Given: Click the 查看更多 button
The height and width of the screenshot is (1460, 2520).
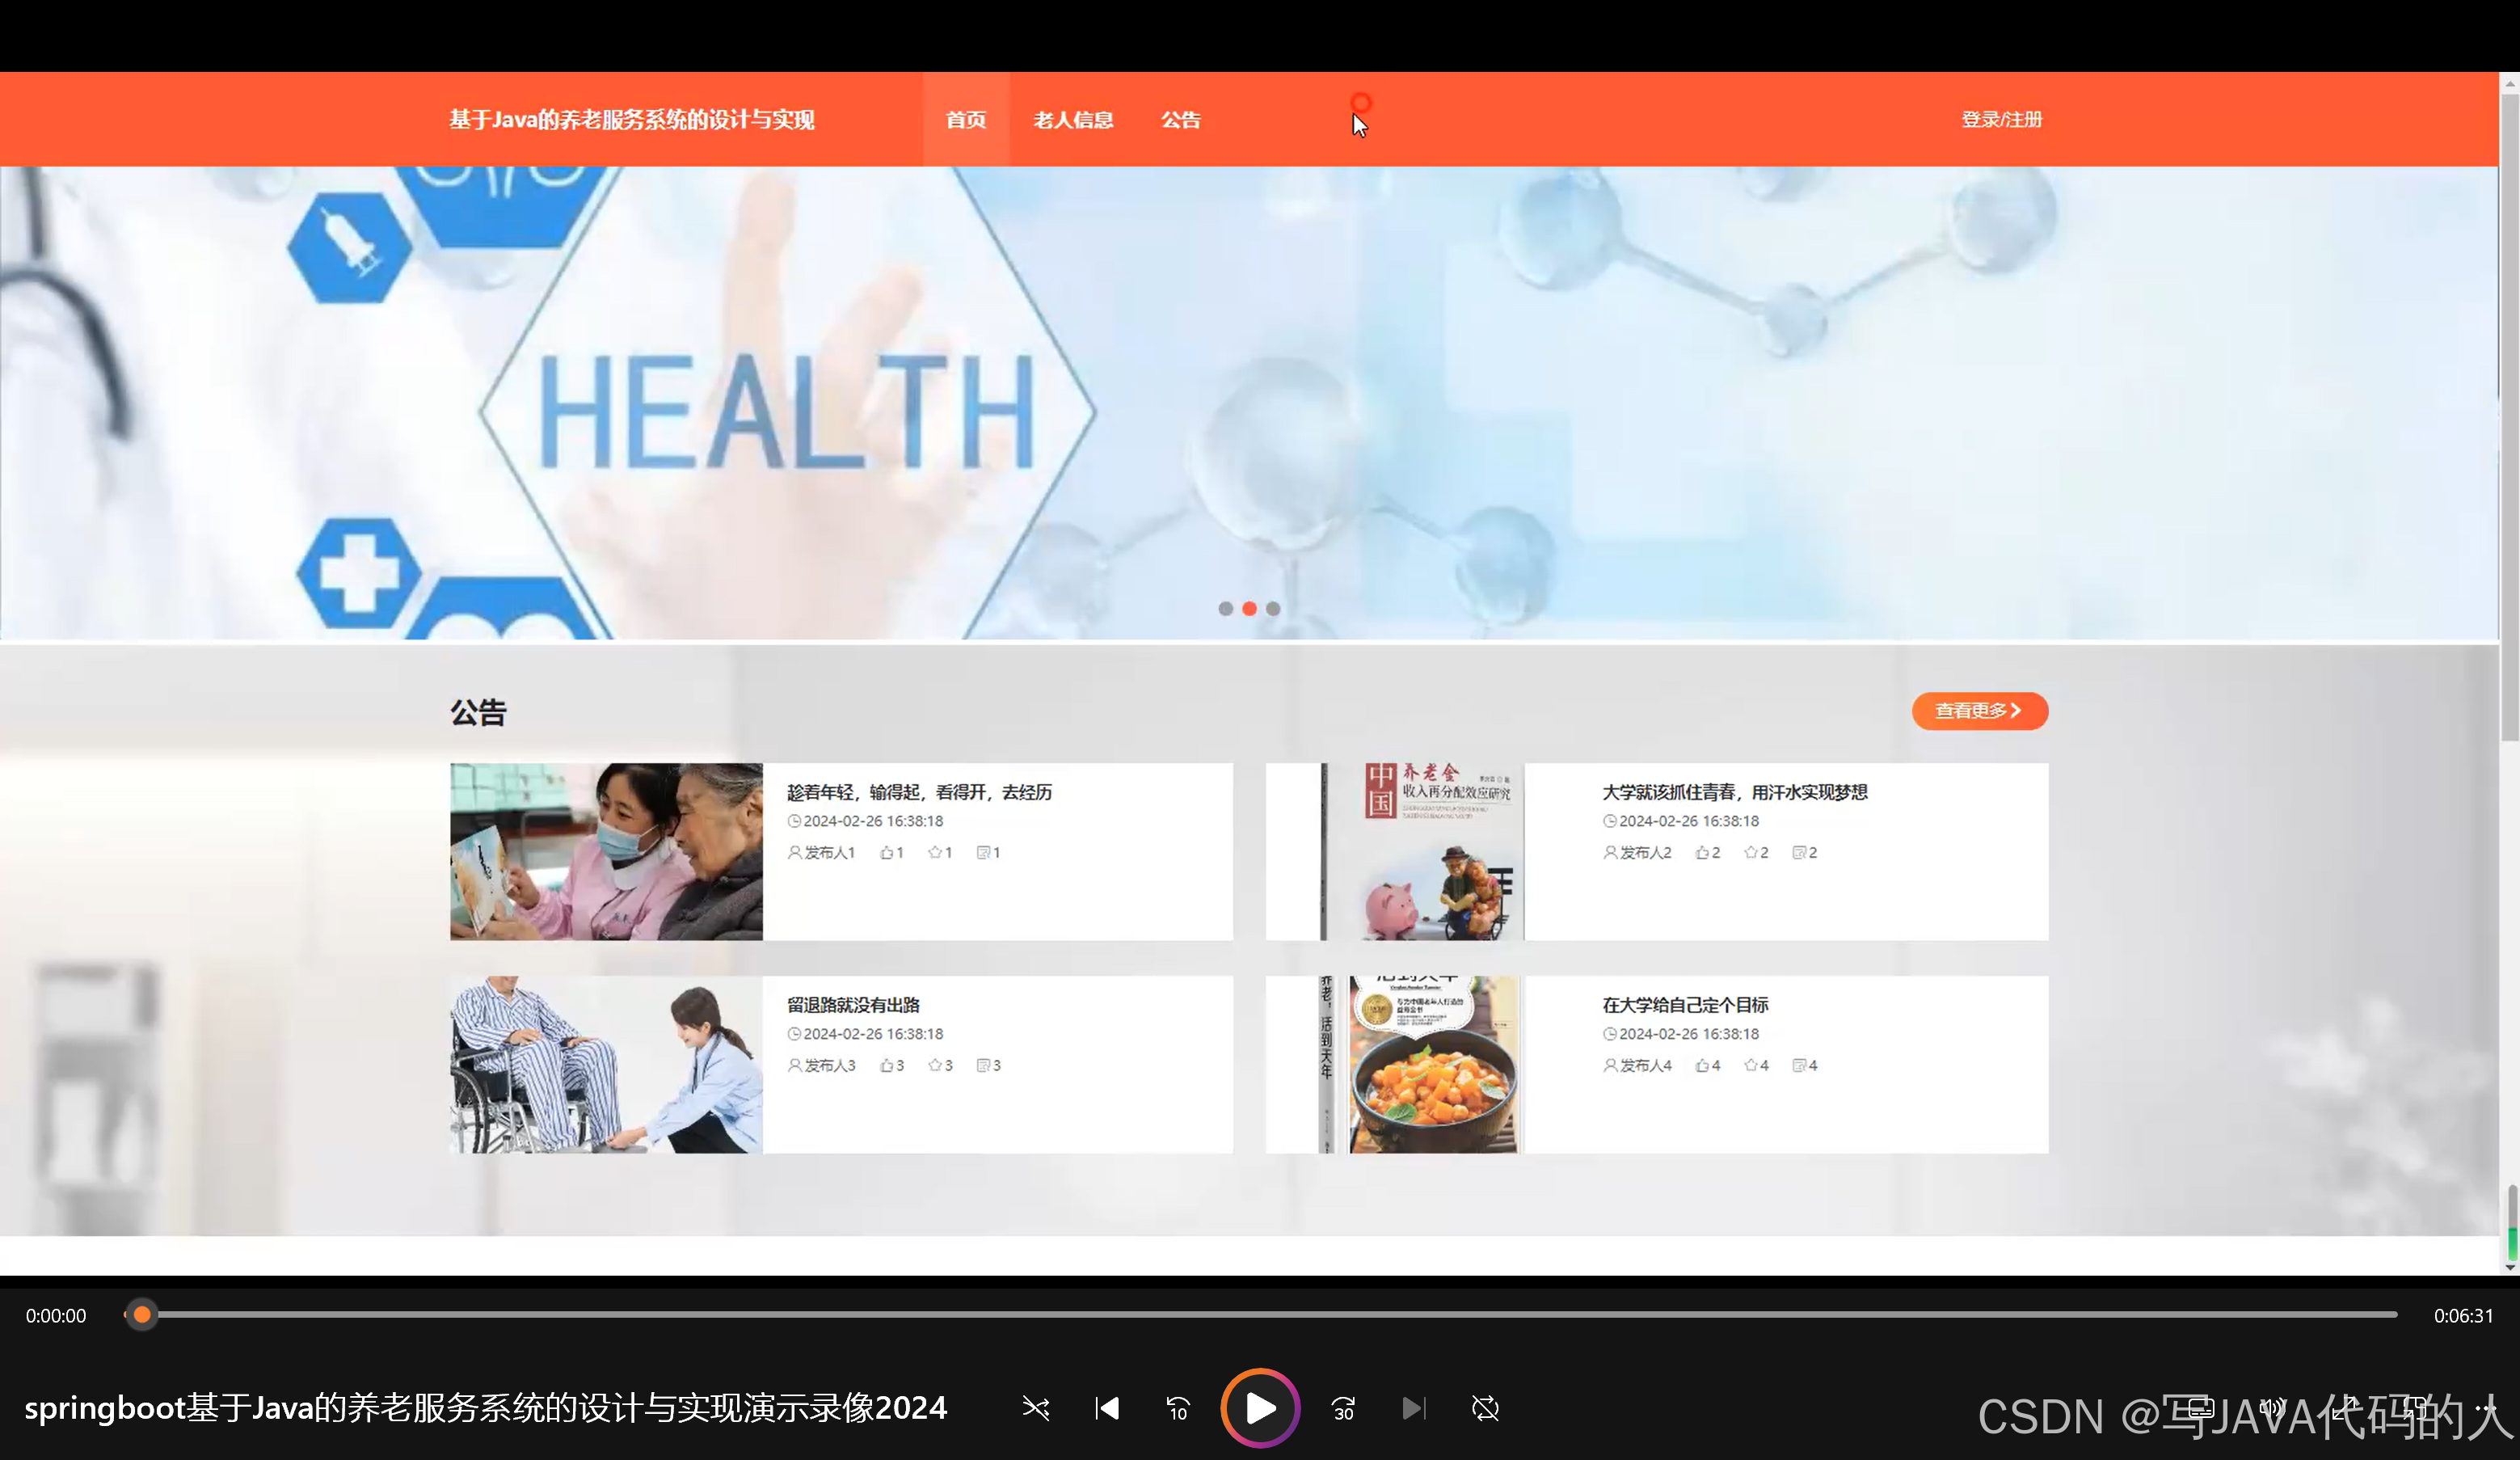Looking at the screenshot, I should 1979,710.
